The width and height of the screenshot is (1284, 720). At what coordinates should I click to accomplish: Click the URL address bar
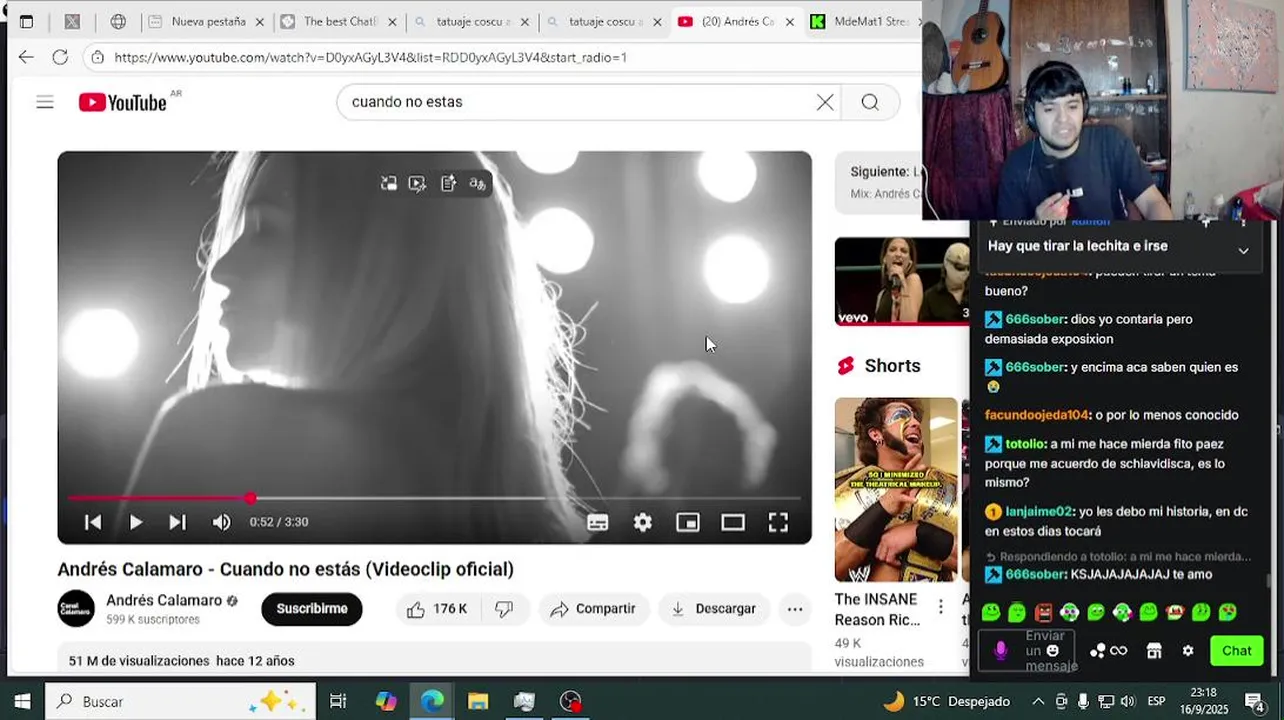[500, 57]
